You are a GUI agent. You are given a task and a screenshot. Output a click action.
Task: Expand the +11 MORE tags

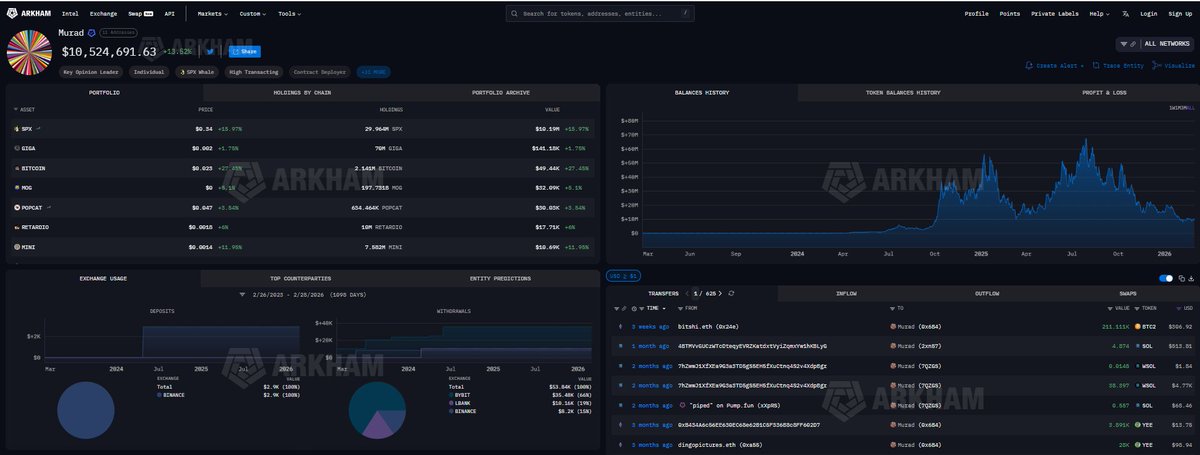(375, 71)
